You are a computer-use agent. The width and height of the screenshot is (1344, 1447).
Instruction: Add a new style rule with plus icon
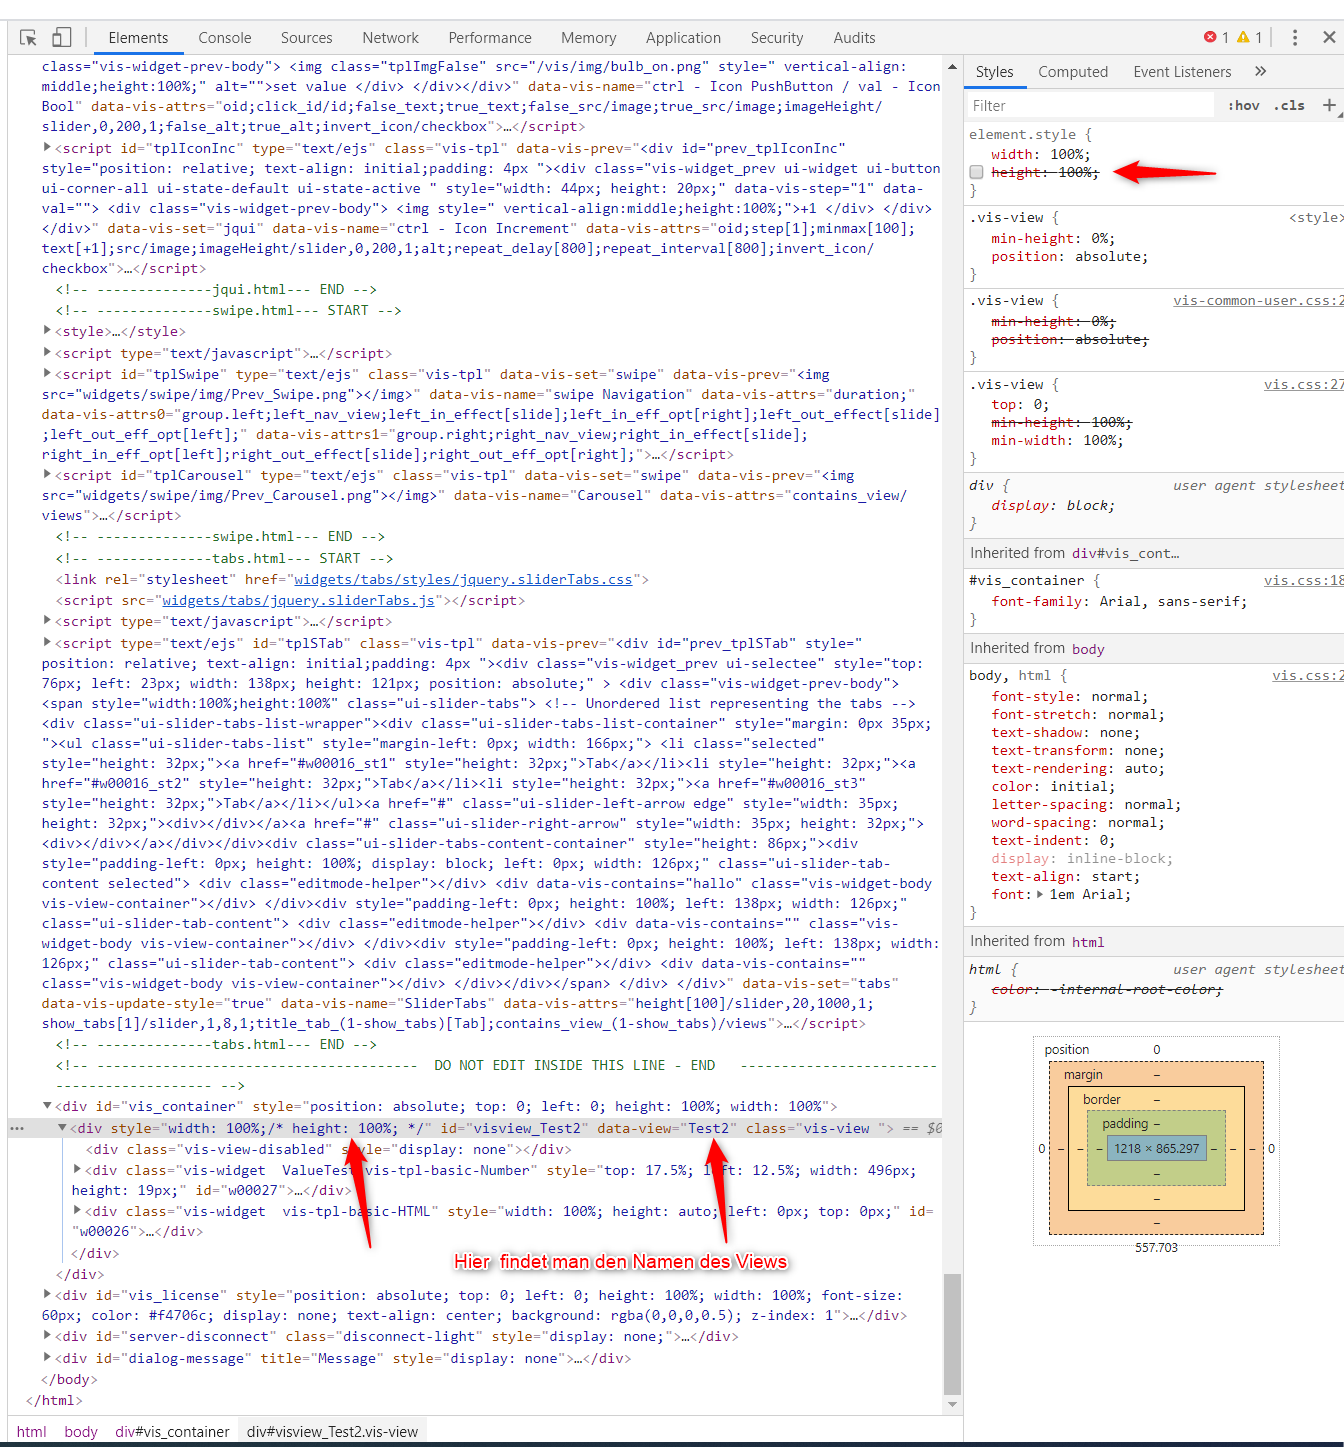[x=1329, y=105]
